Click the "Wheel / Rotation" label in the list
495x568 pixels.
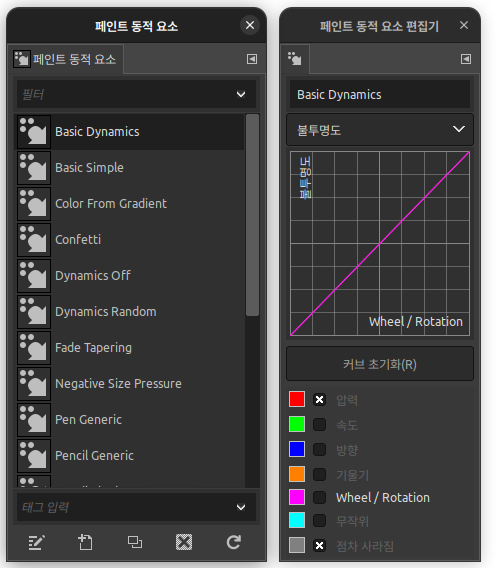pos(383,498)
